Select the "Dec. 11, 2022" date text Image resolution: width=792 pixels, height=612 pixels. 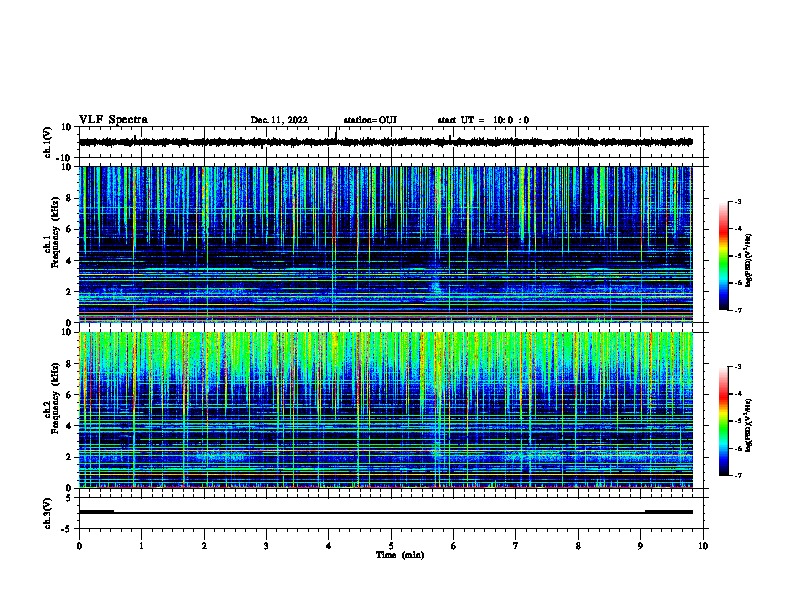tap(279, 120)
